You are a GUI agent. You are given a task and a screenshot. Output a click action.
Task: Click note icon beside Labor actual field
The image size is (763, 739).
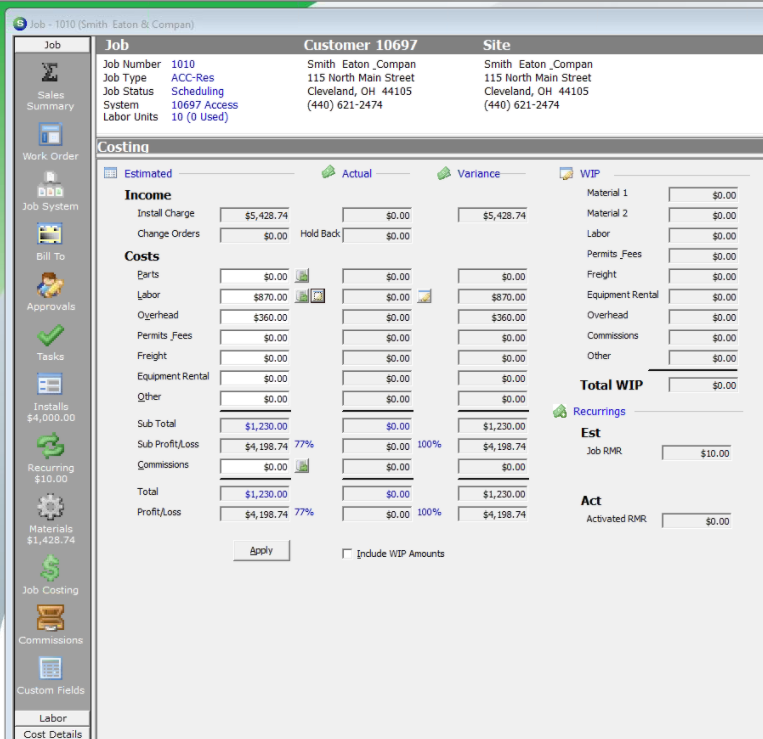point(424,296)
